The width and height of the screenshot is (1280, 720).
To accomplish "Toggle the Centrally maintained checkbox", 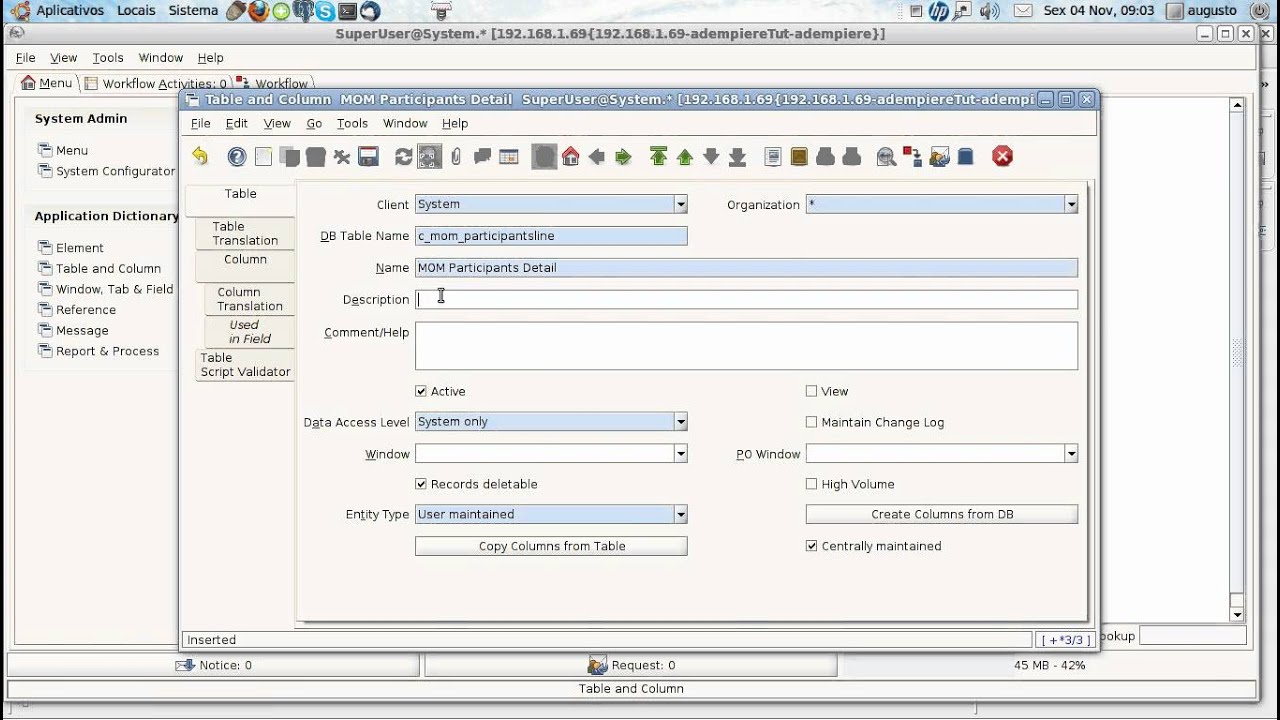I will (812, 546).
